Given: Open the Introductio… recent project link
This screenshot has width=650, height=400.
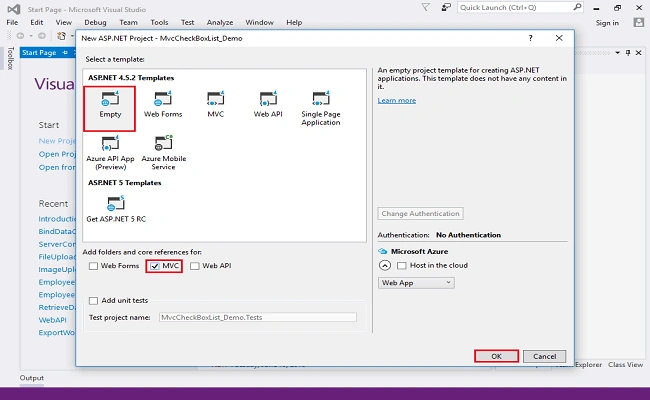Looking at the screenshot, I should [x=57, y=218].
